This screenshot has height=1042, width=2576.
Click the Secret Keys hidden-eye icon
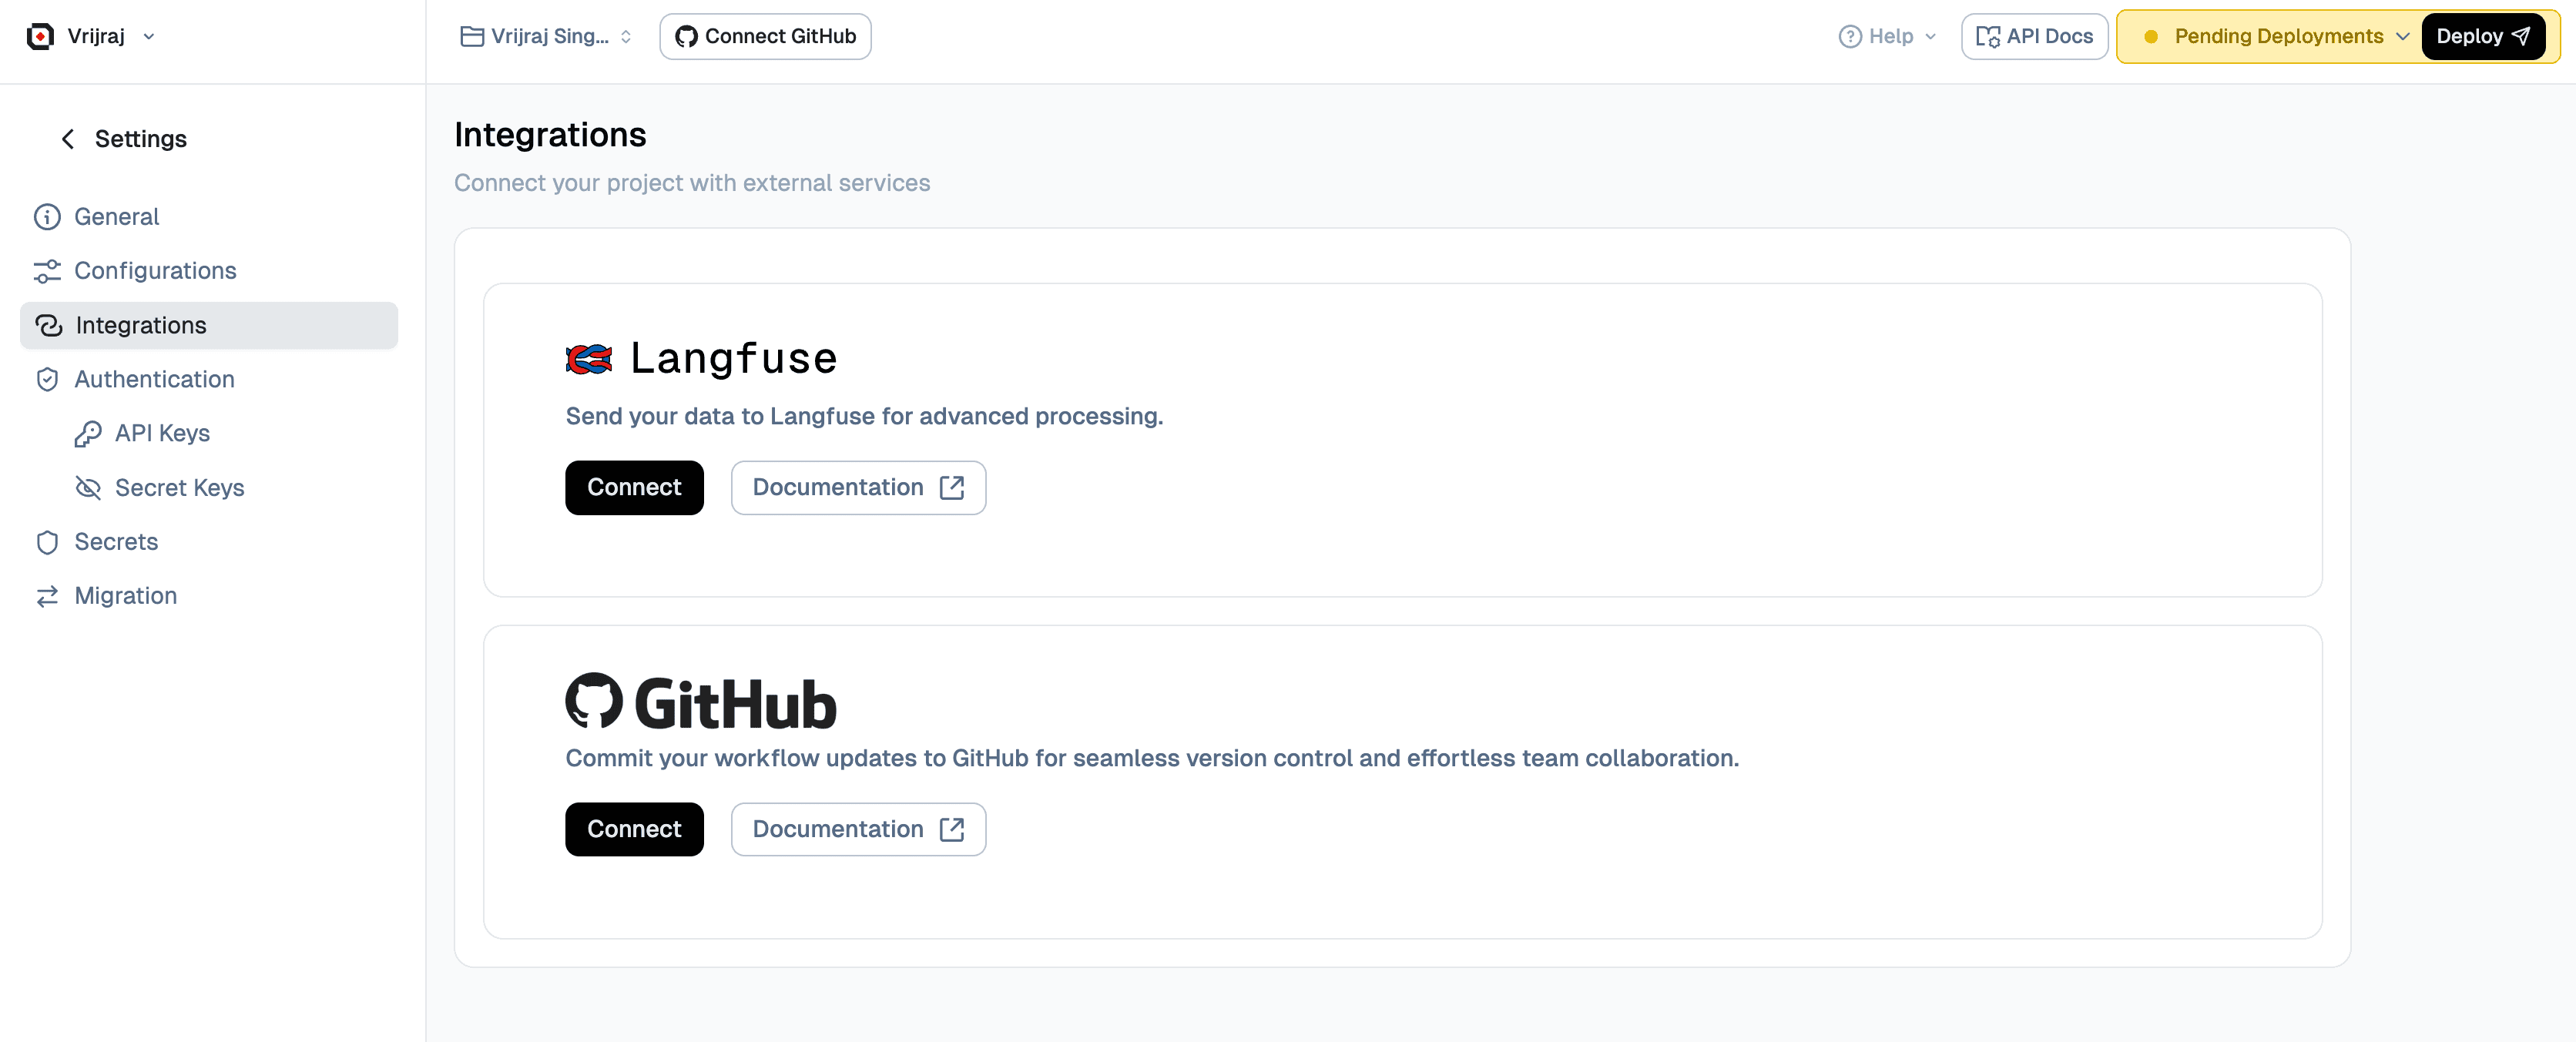(x=88, y=487)
